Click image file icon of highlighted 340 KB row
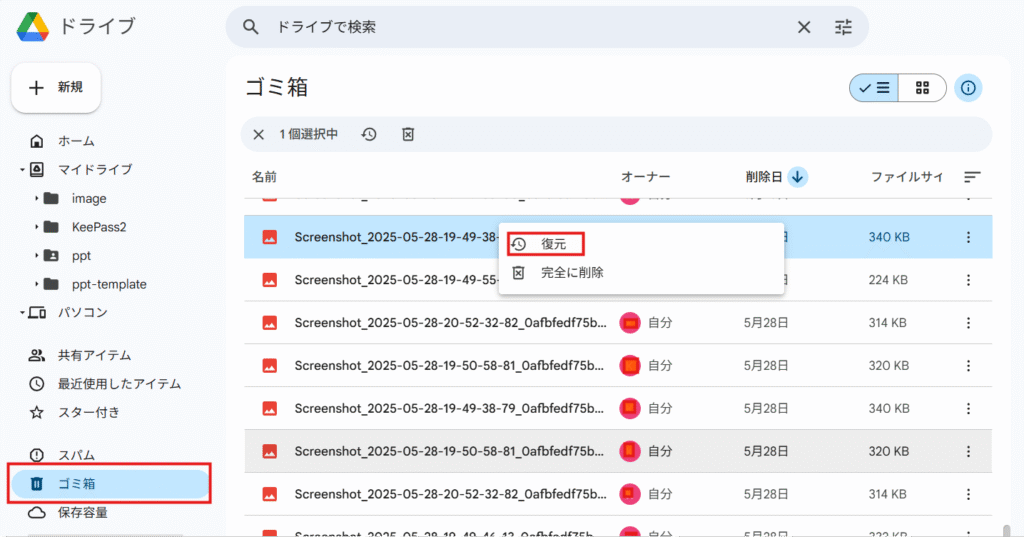1024x537 pixels. [x=269, y=237]
